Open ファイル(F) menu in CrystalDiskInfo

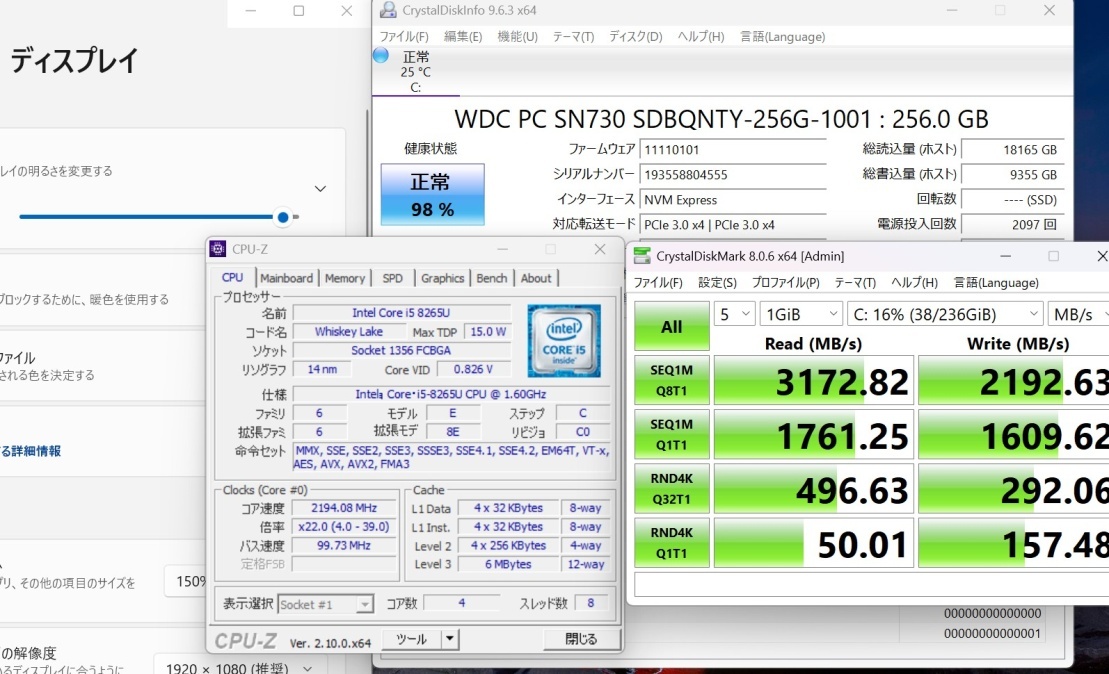(404, 37)
